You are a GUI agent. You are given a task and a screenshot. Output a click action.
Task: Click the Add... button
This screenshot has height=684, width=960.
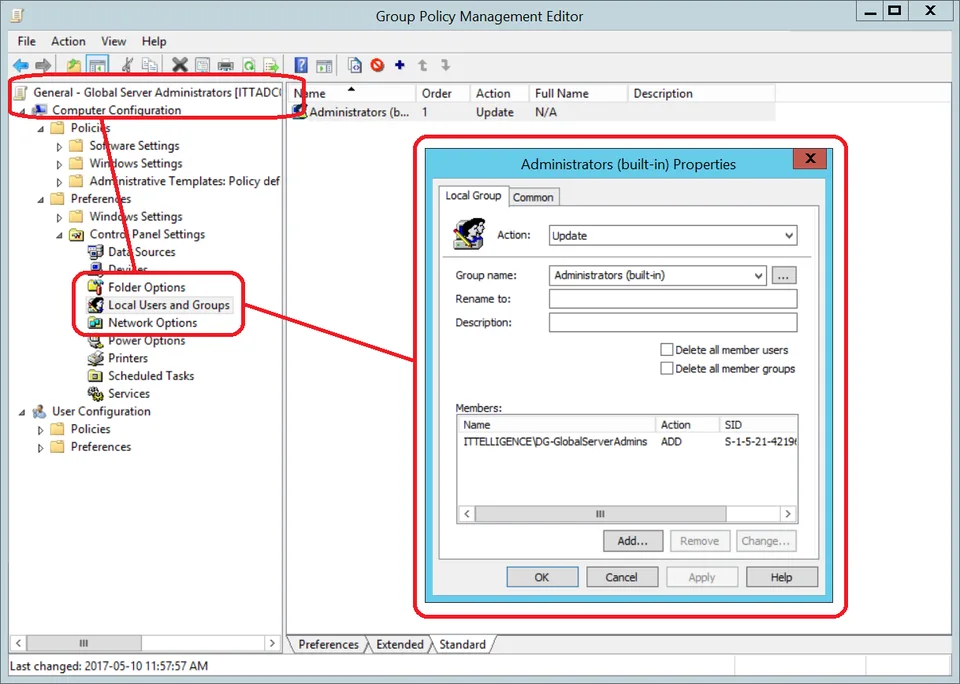[x=632, y=541]
